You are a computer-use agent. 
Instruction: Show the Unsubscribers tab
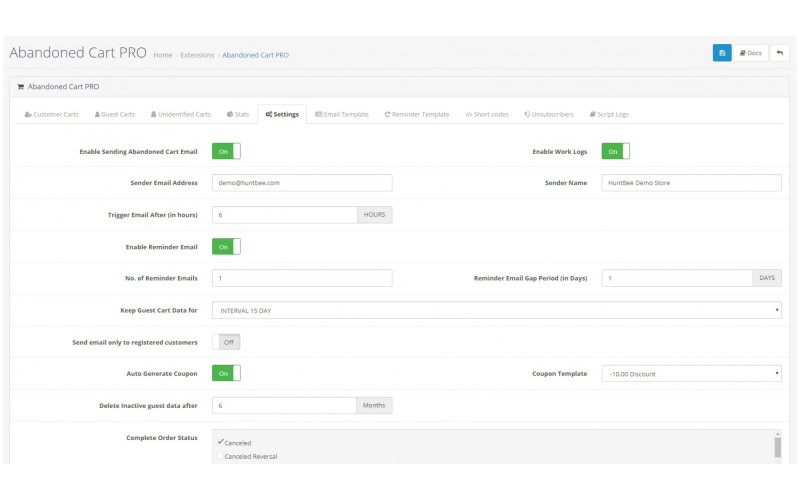coord(548,115)
